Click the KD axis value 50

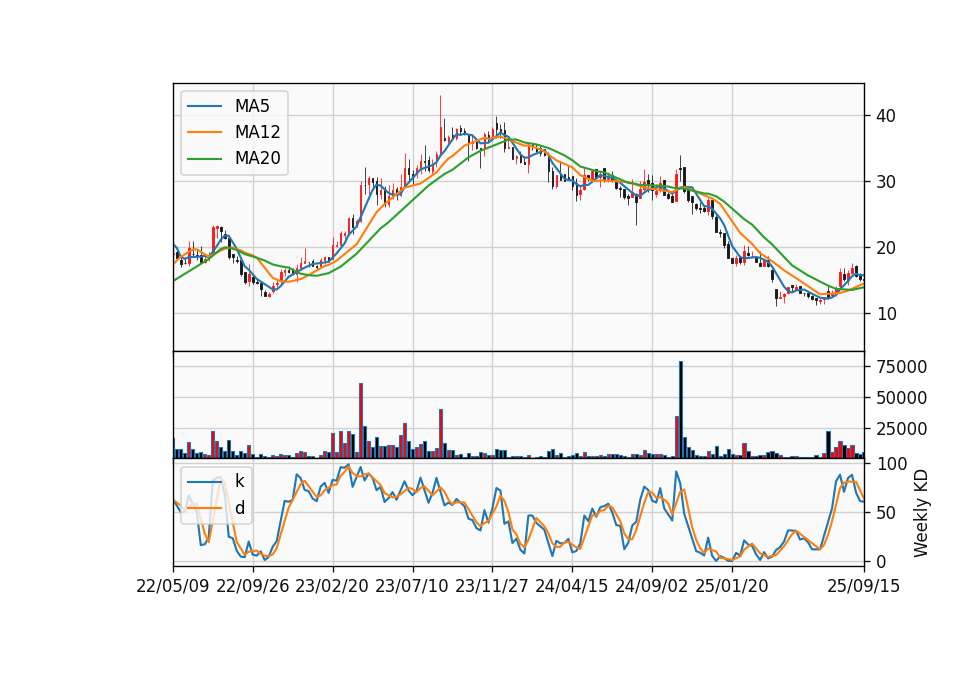(x=884, y=513)
